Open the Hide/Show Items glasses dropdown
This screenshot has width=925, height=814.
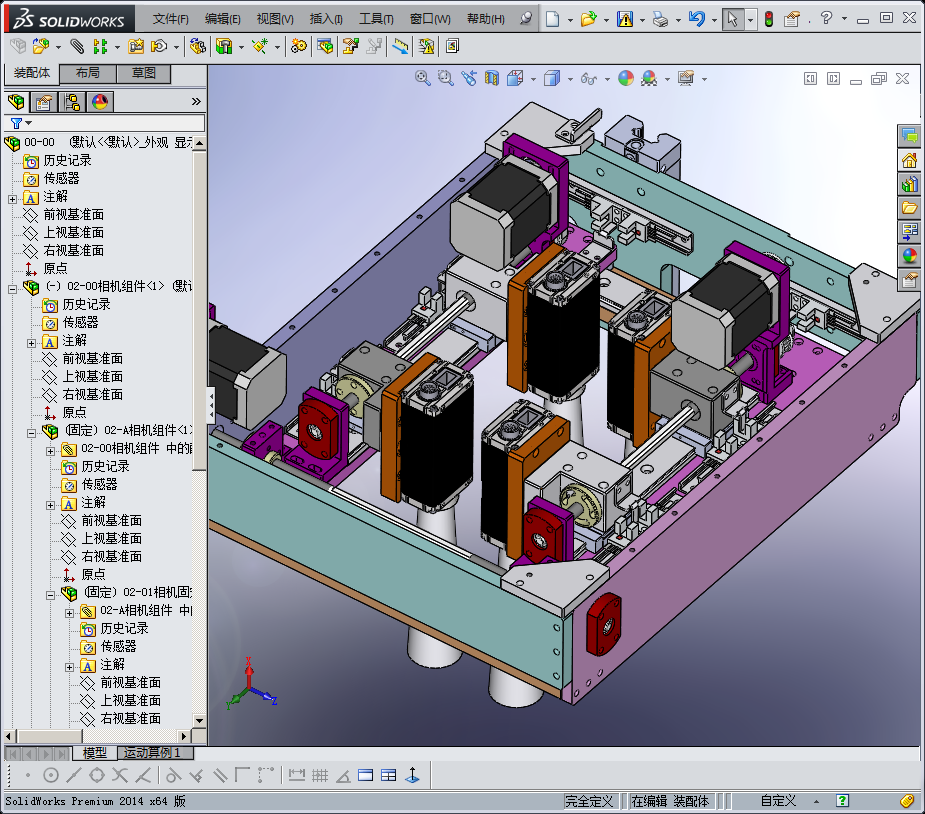pos(607,79)
